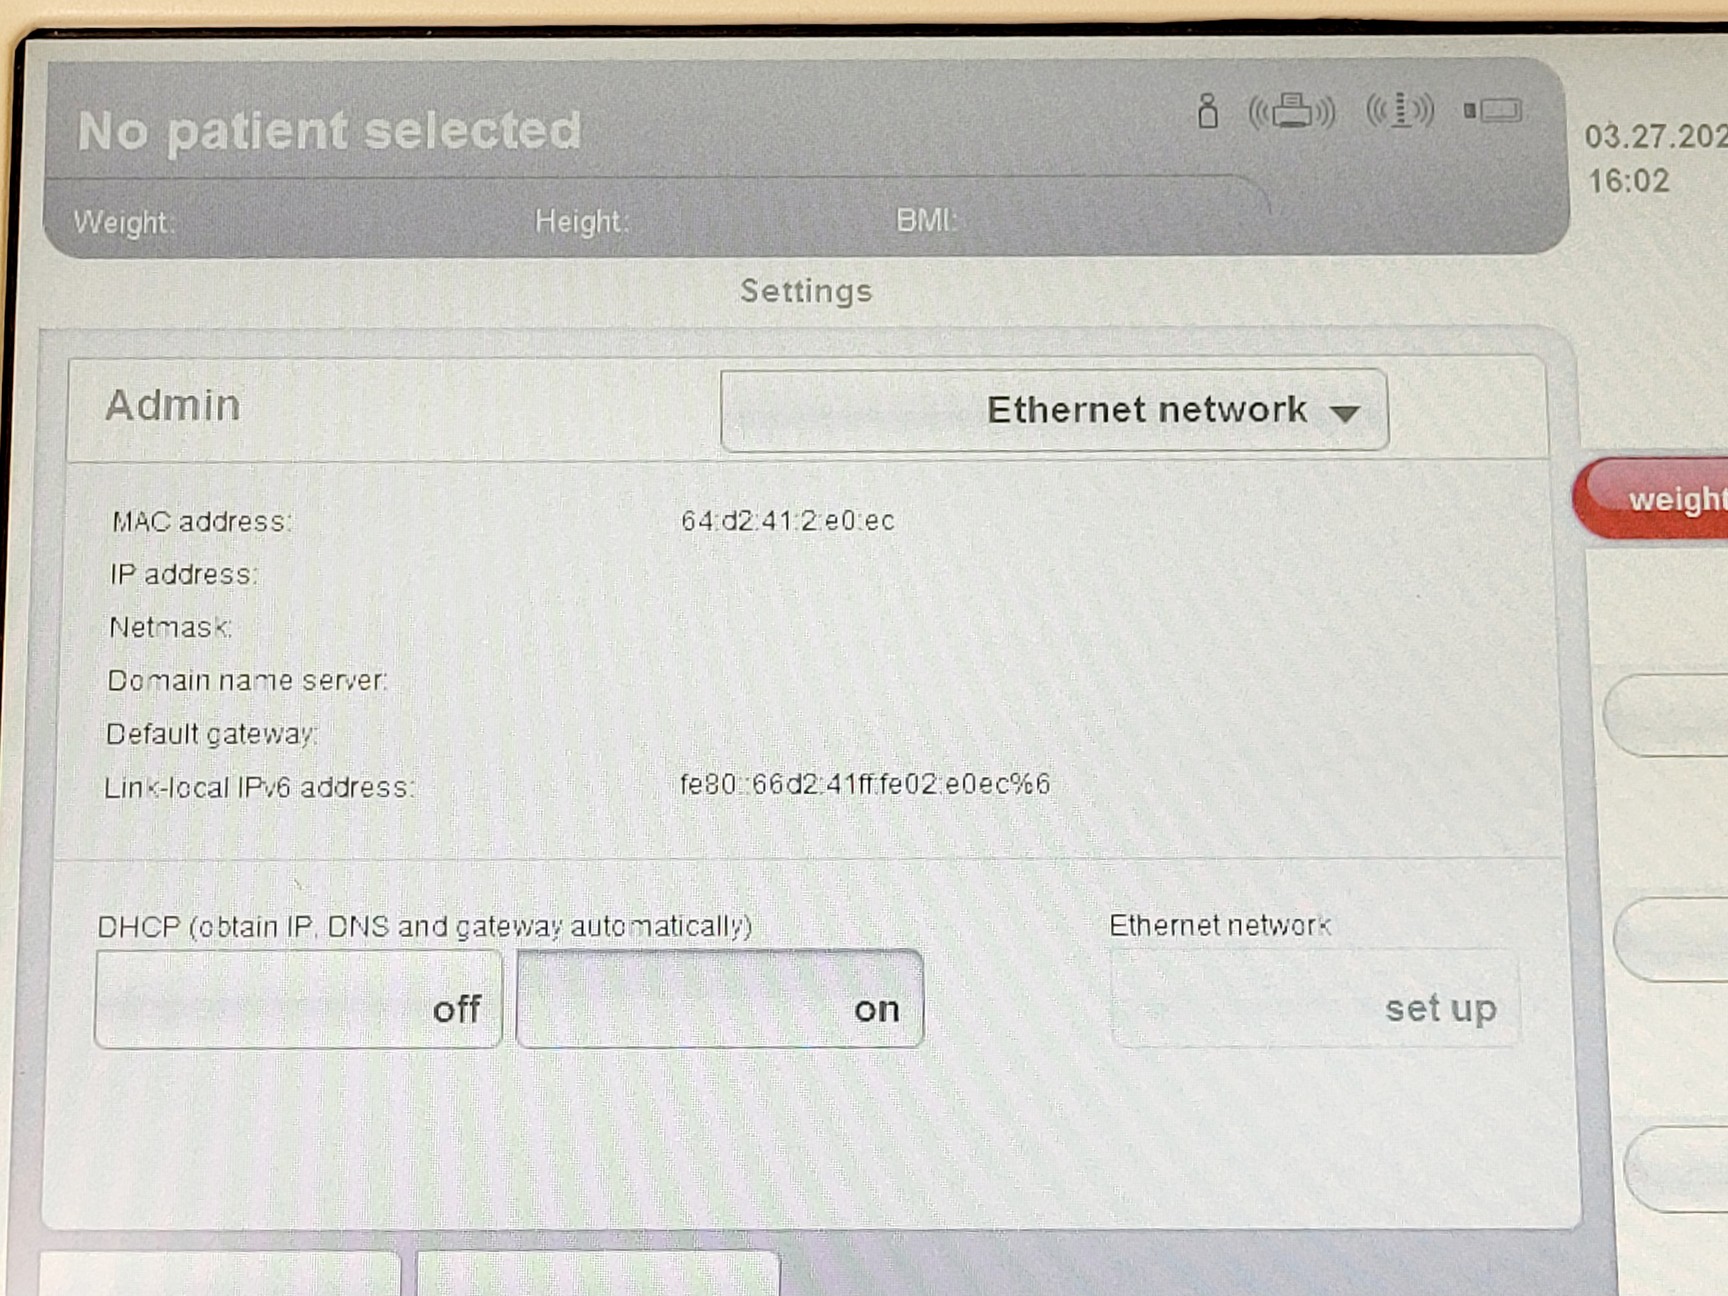The height and width of the screenshot is (1296, 1728).
Task: Tap the battery status icon in header
Action: click(x=1493, y=110)
